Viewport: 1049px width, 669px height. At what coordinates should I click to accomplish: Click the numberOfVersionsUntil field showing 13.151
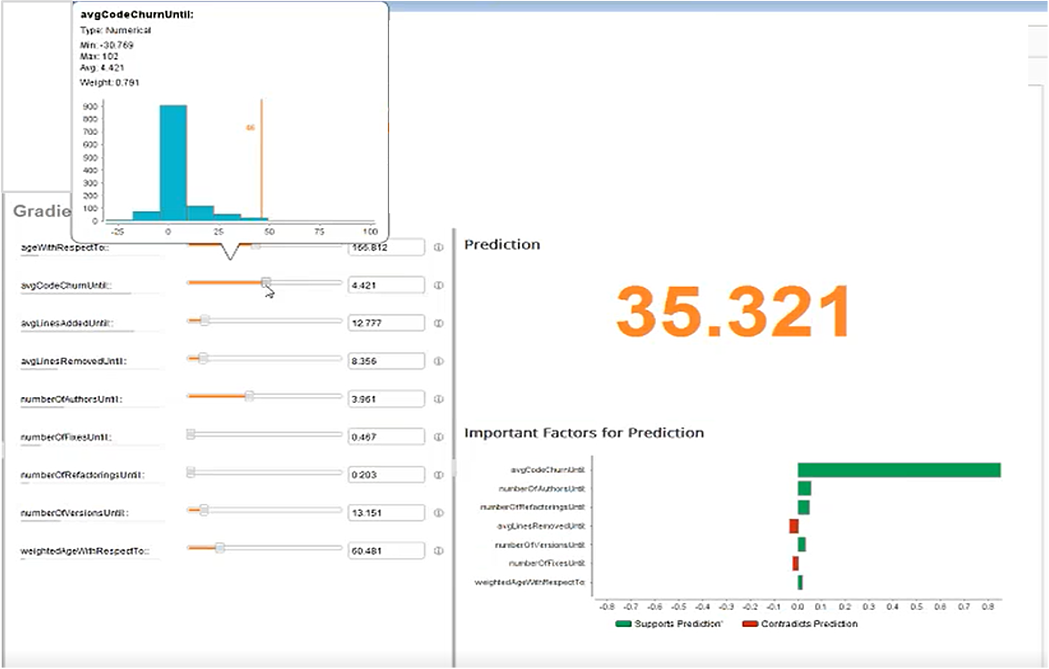[x=386, y=512]
